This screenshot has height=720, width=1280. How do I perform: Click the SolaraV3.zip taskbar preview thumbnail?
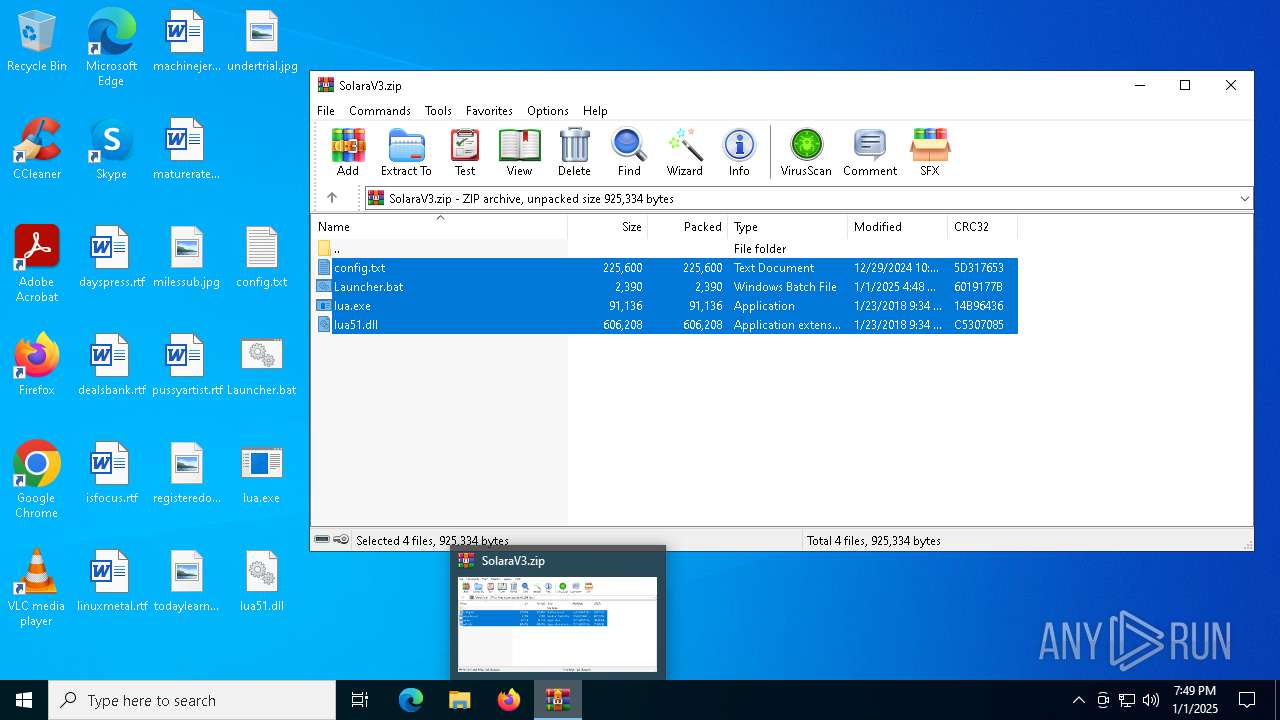558,624
